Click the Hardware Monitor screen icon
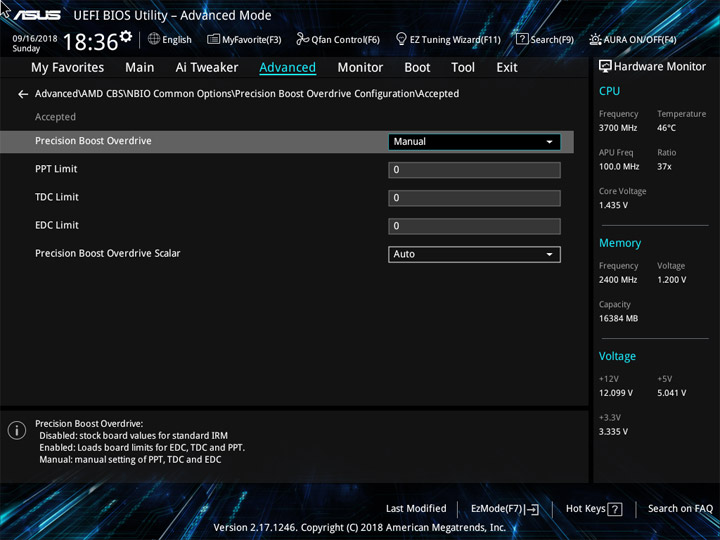The width and height of the screenshot is (720, 540). pos(605,67)
